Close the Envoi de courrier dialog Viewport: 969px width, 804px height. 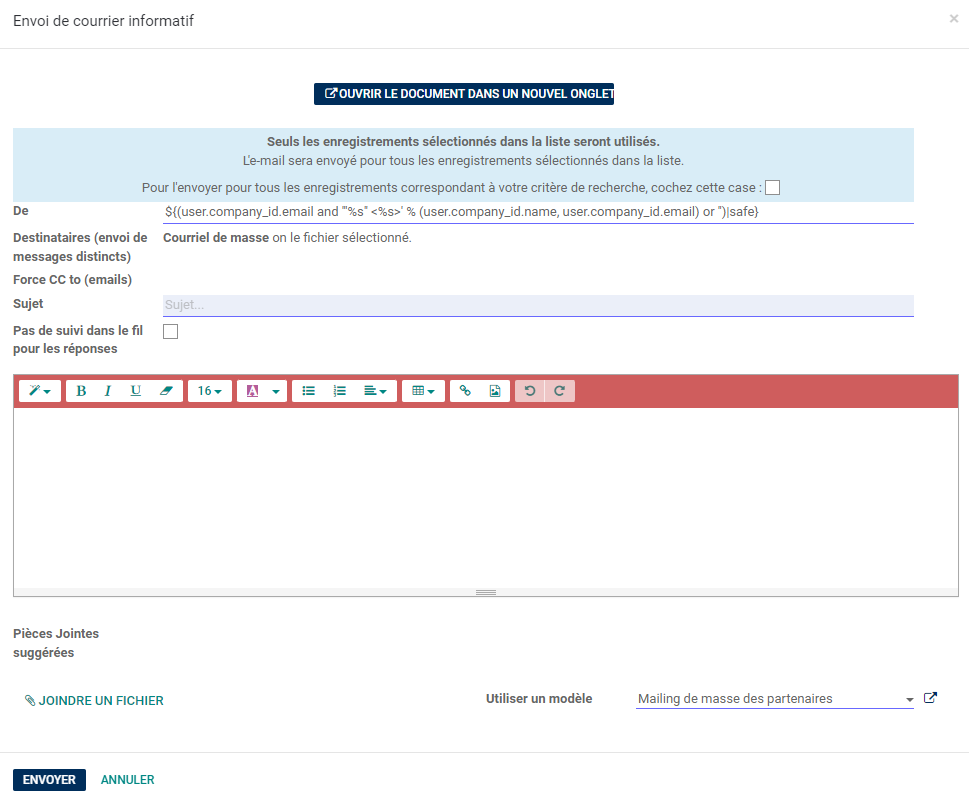point(954,19)
